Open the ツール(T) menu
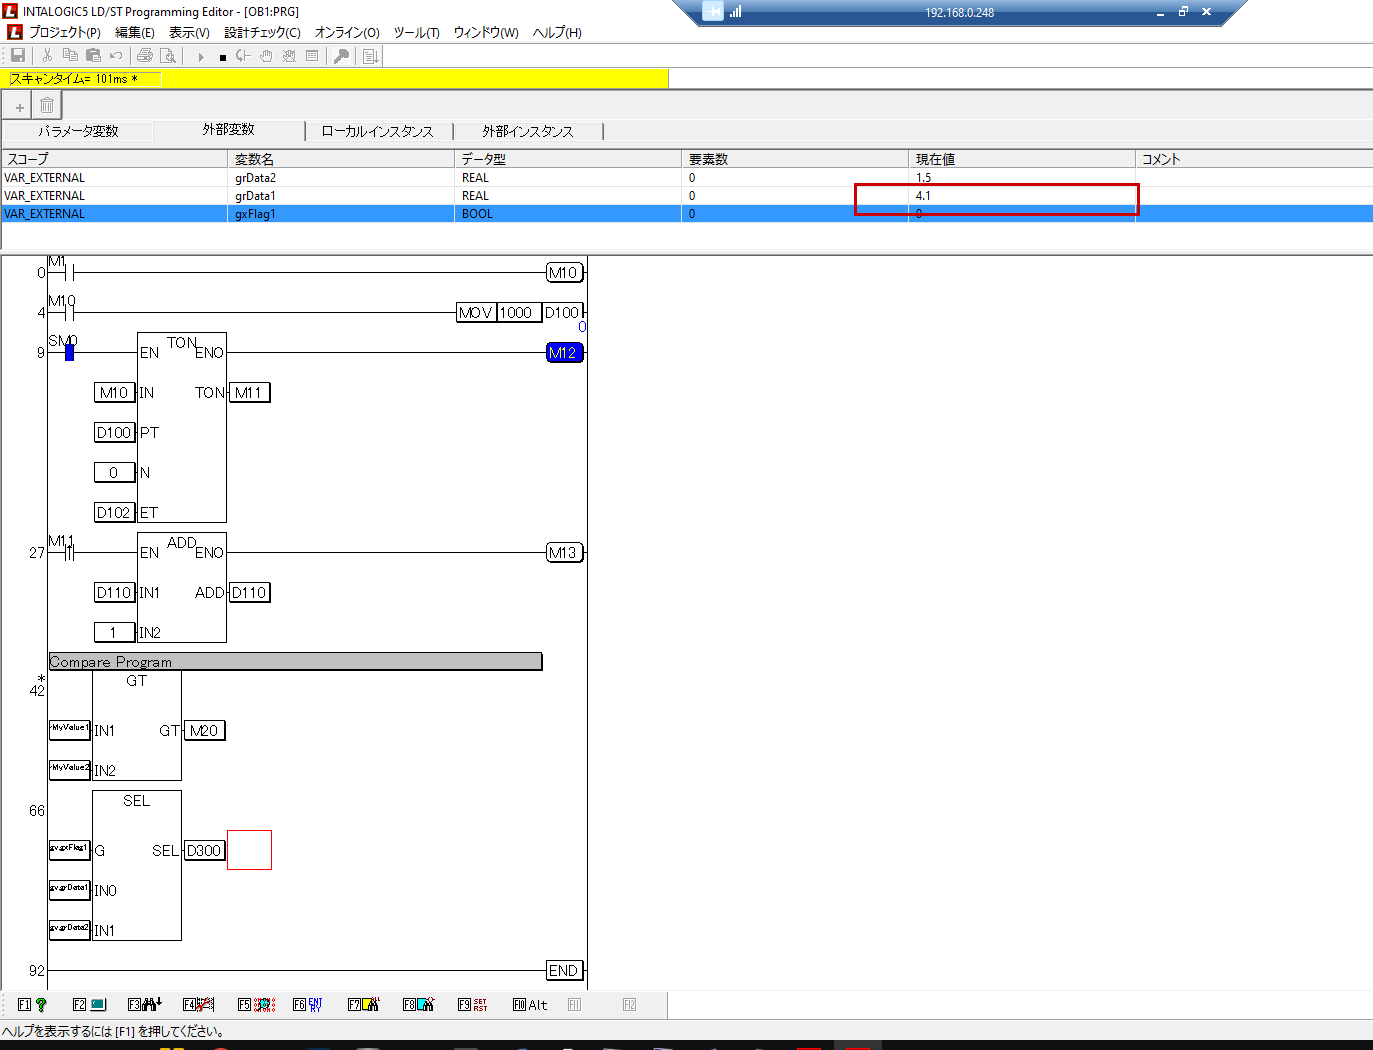This screenshot has height=1050, width=1373. point(416,32)
